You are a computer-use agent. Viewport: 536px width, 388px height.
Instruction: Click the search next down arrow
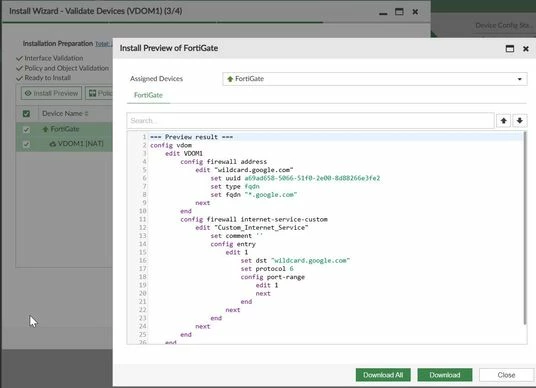coord(519,121)
